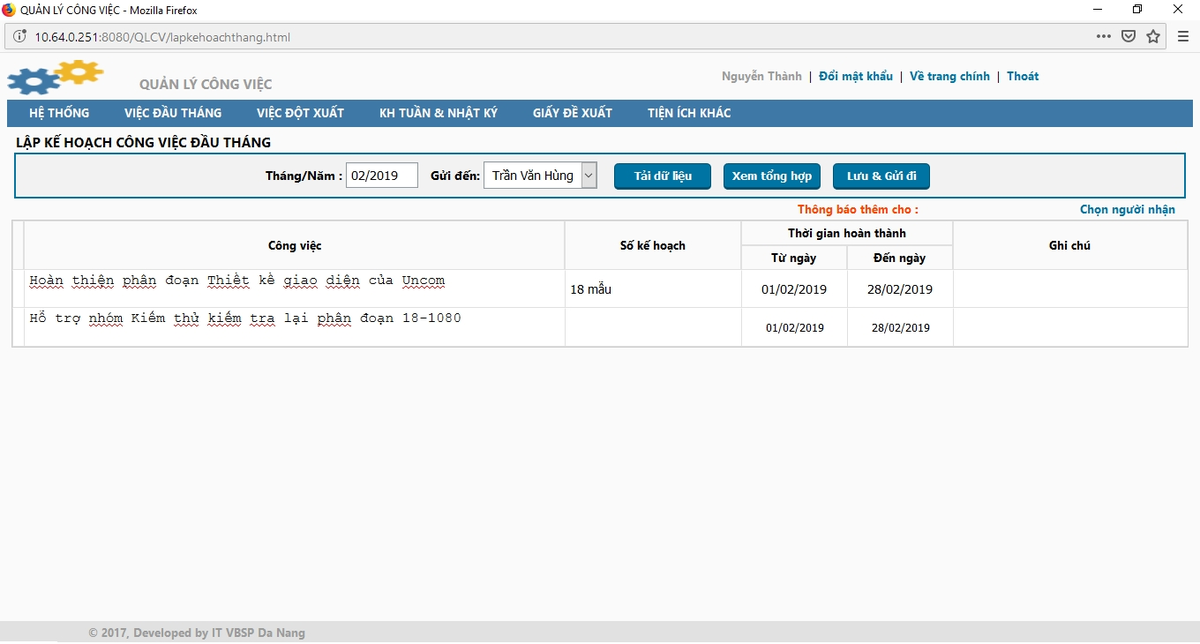Viewport: 1200px width, 644px height.
Task: Click the 'Công việc' column header
Action: click(295, 246)
